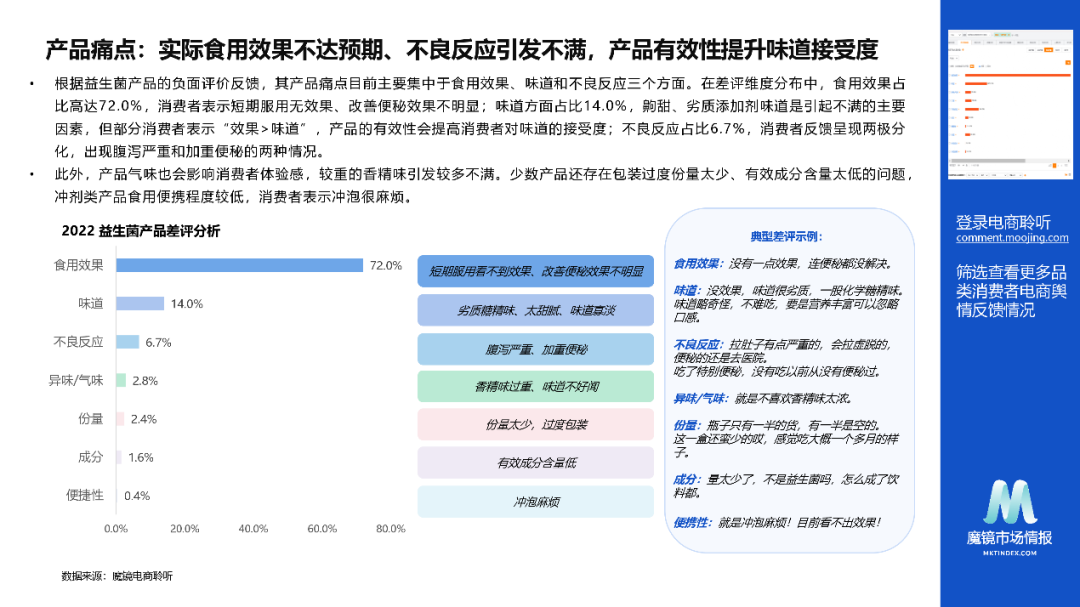1080x607 pixels.
Task: Click the e-commerce dashboard screenshot thumbnail
Action: pyautogui.click(x=1010, y=105)
